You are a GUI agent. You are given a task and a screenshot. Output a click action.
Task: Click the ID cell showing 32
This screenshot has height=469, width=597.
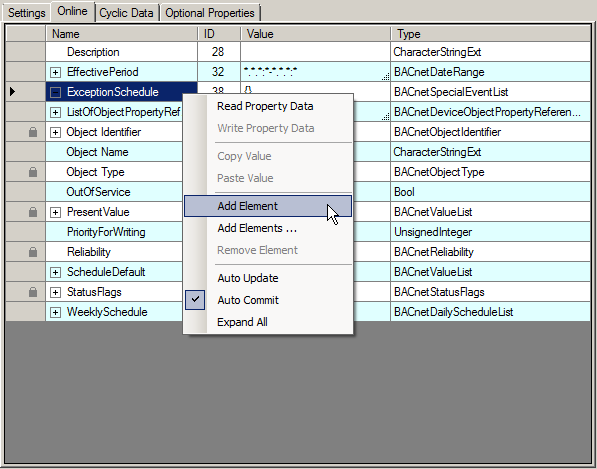[x=219, y=72]
